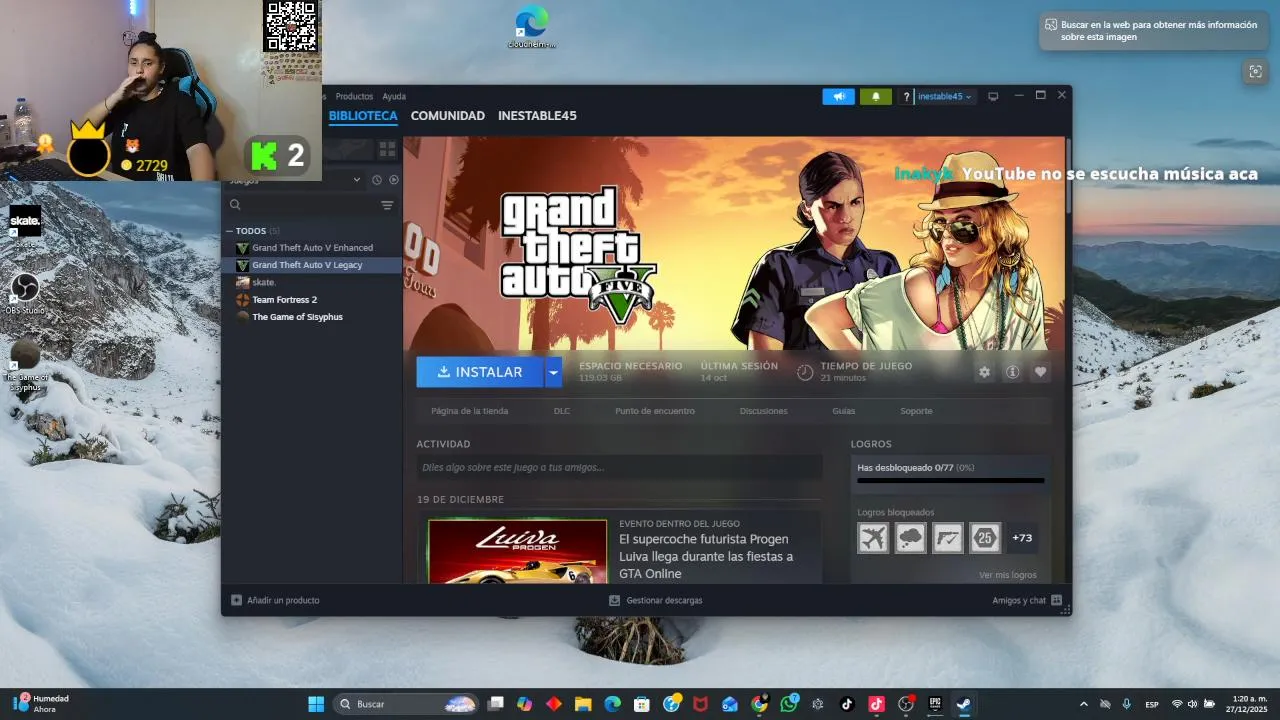
Task: Open the supercoche Progen Luiva headline
Action: pyautogui.click(x=706, y=556)
